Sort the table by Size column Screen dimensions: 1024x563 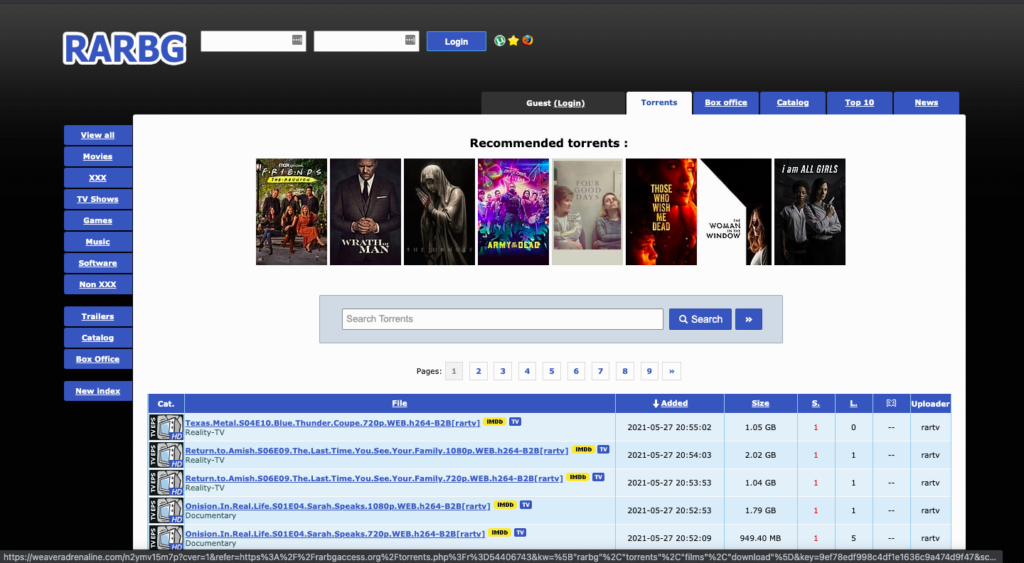point(760,403)
